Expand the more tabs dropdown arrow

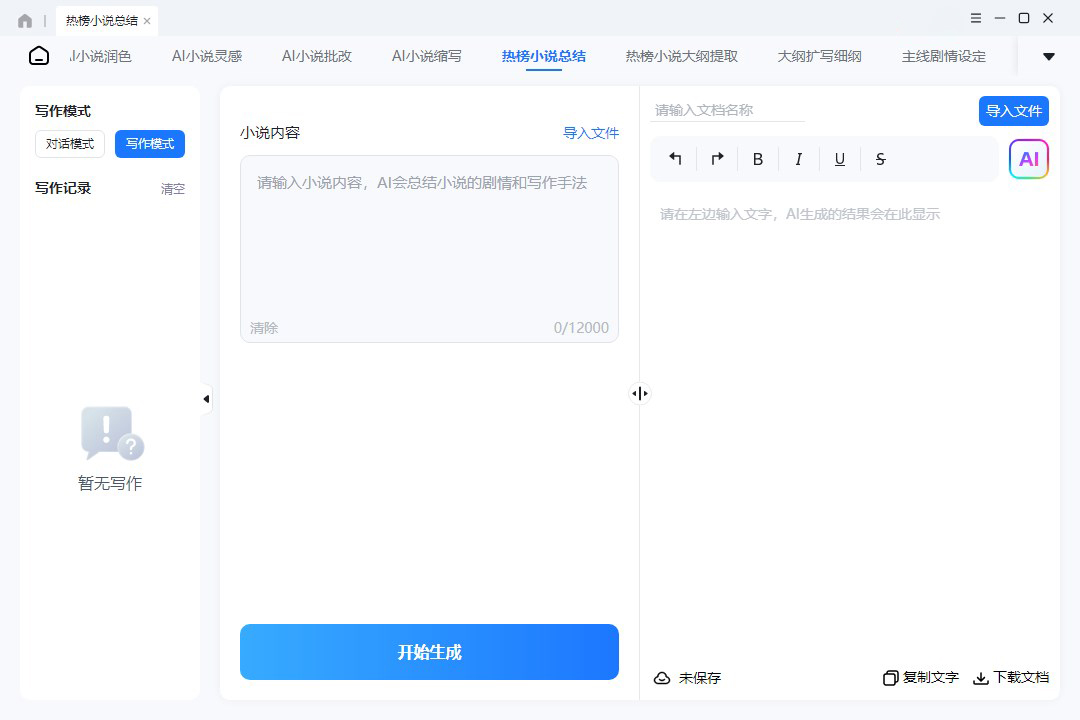coord(1048,56)
